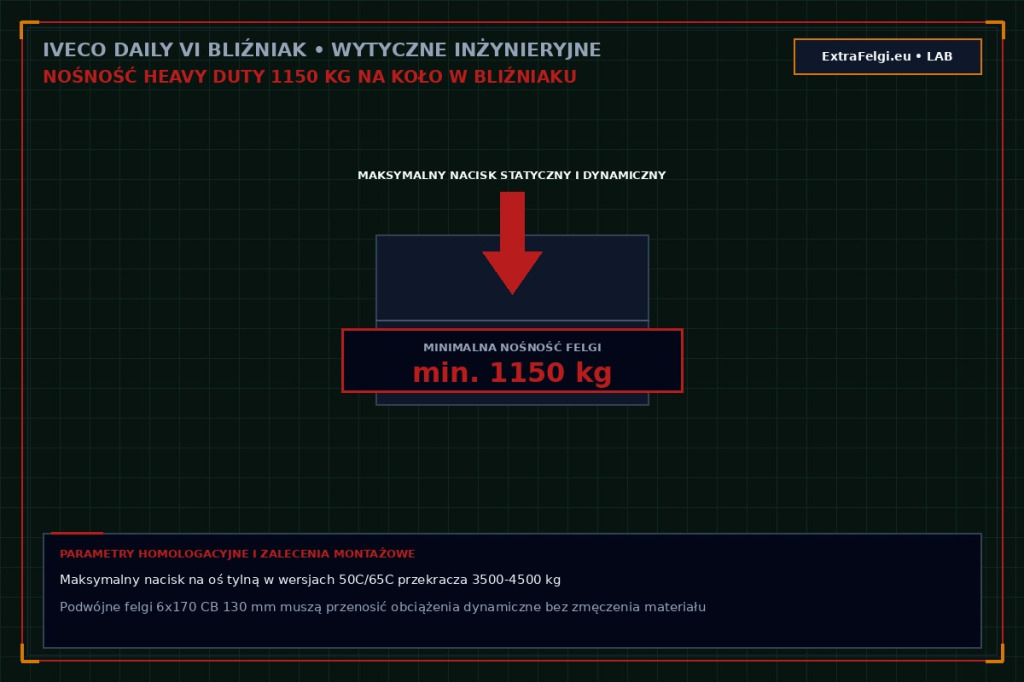Select "PARAMETRY HOMOLOGACYJNE I ZALECENIA MONTAŻOWE" heading

pyautogui.click(x=237, y=554)
